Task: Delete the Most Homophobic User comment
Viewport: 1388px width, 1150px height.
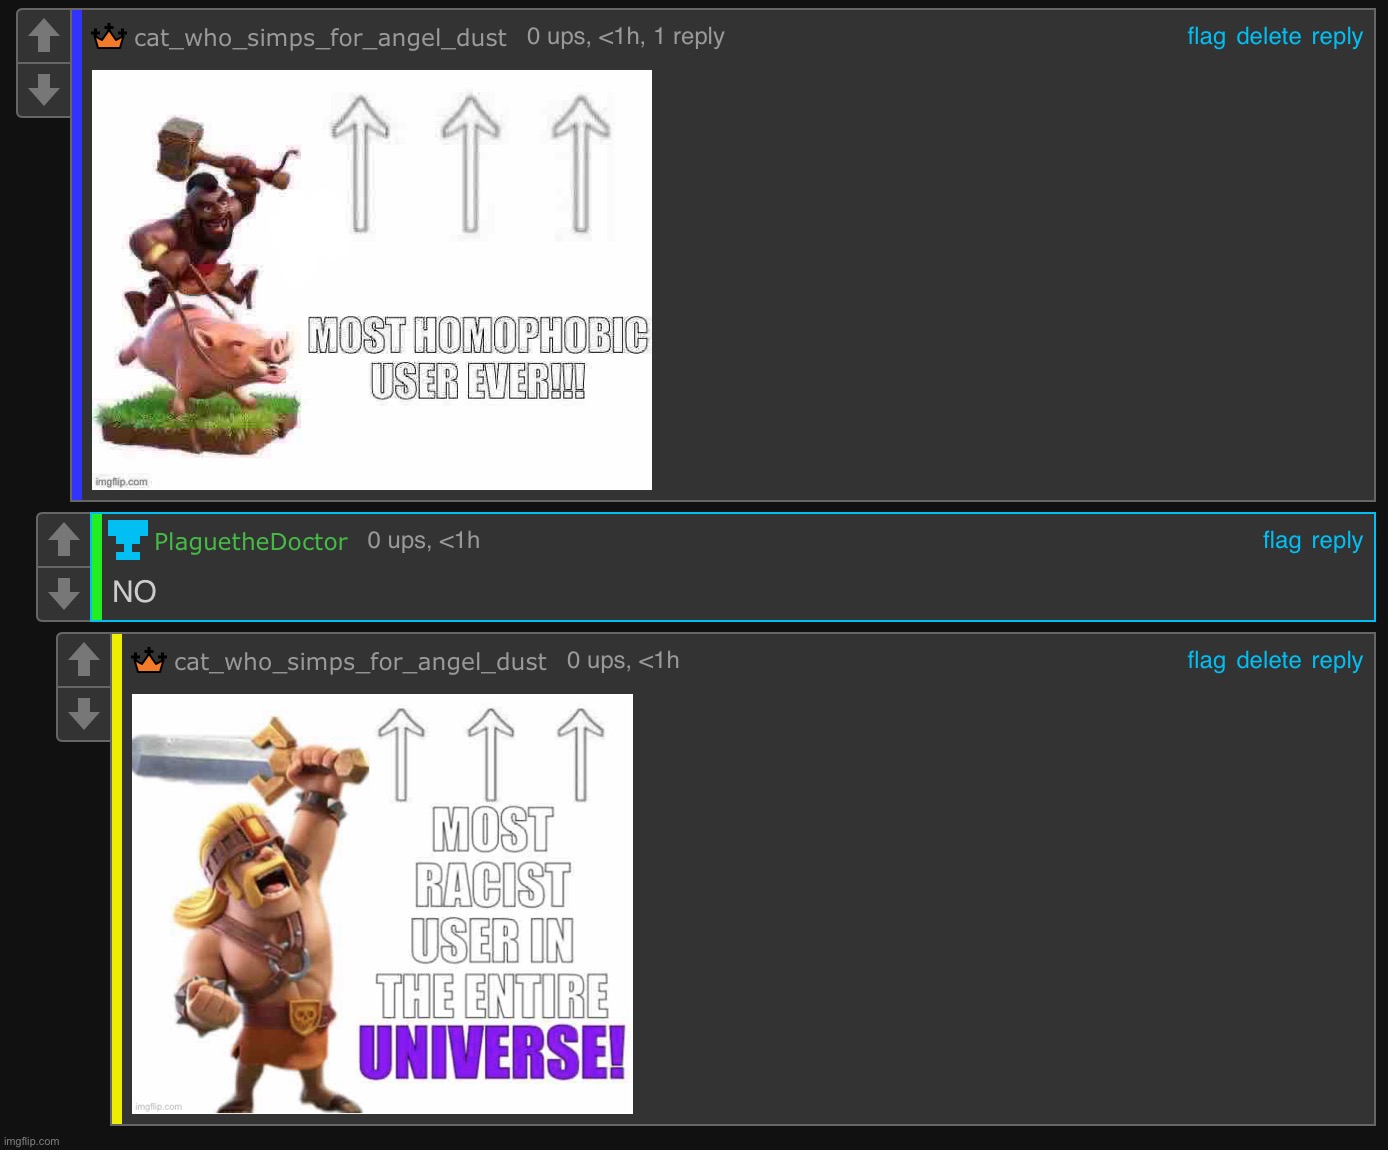Action: 1268,37
